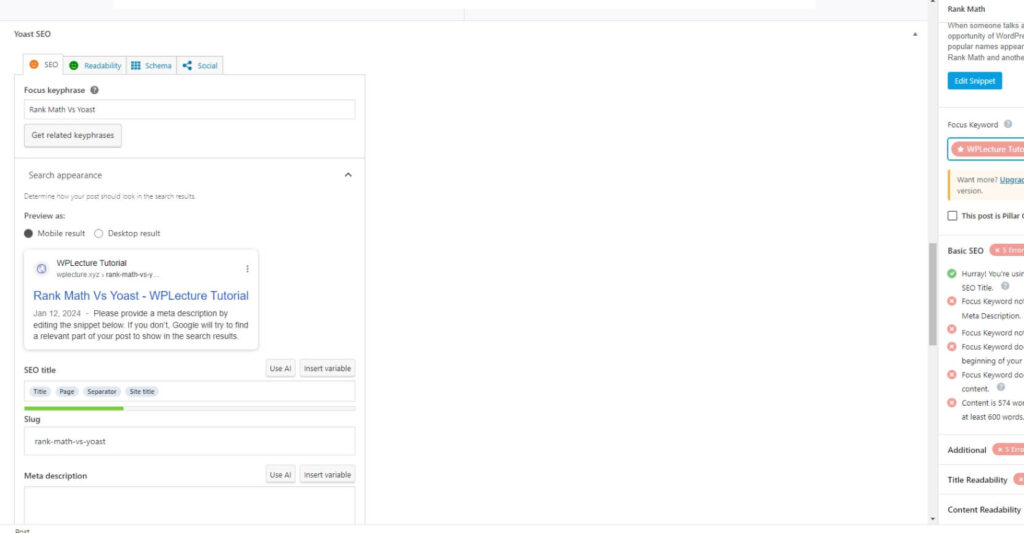Click the help icon after the word content

pyautogui.click(x=1000, y=387)
